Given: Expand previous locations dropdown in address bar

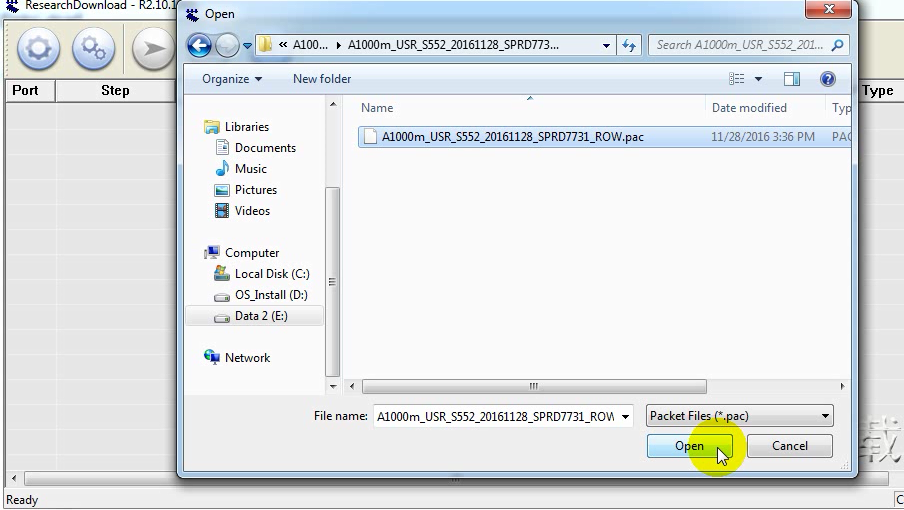Looking at the screenshot, I should coord(606,46).
